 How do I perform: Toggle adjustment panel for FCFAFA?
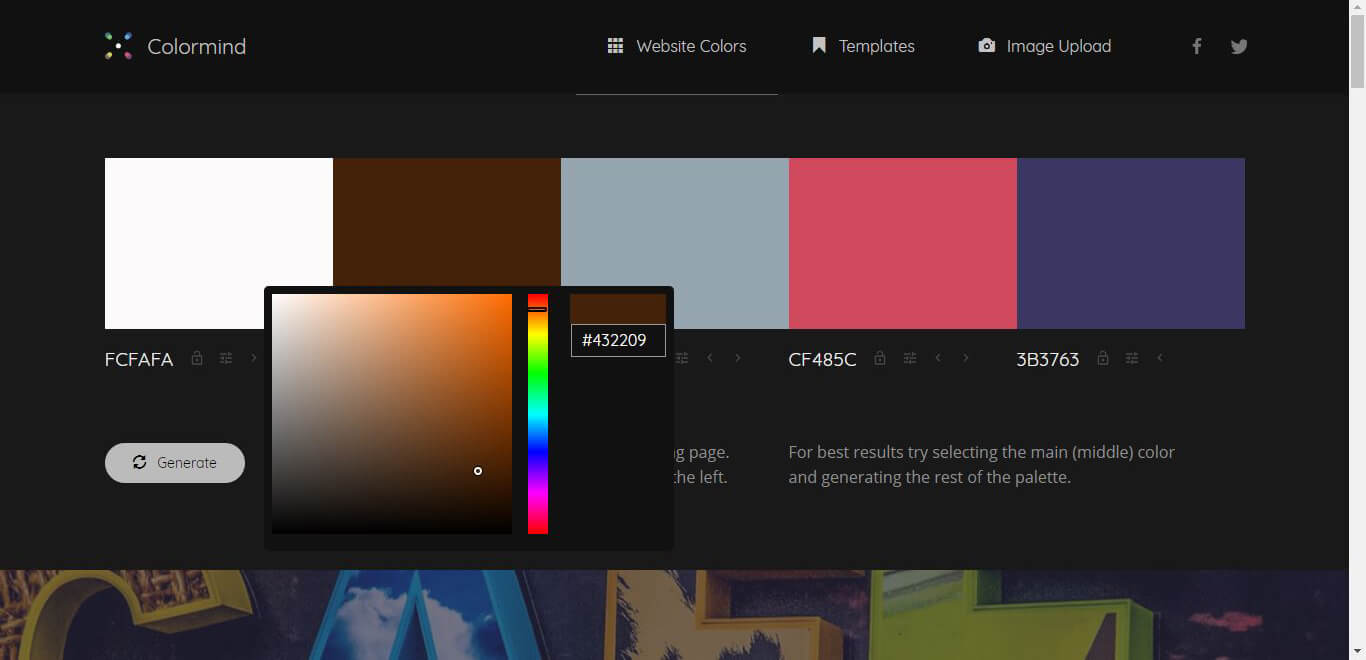(227, 357)
